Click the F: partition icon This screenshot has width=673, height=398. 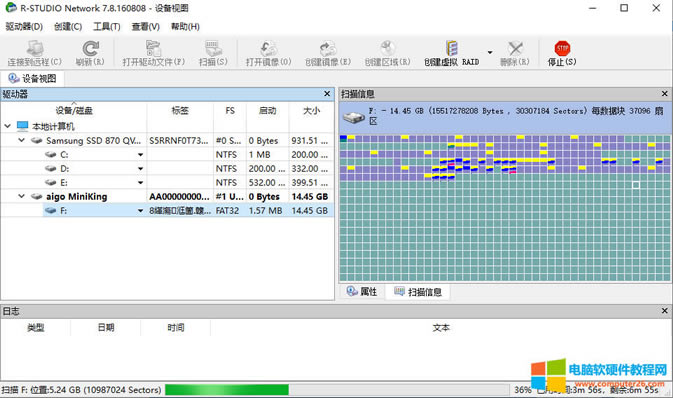(51, 210)
